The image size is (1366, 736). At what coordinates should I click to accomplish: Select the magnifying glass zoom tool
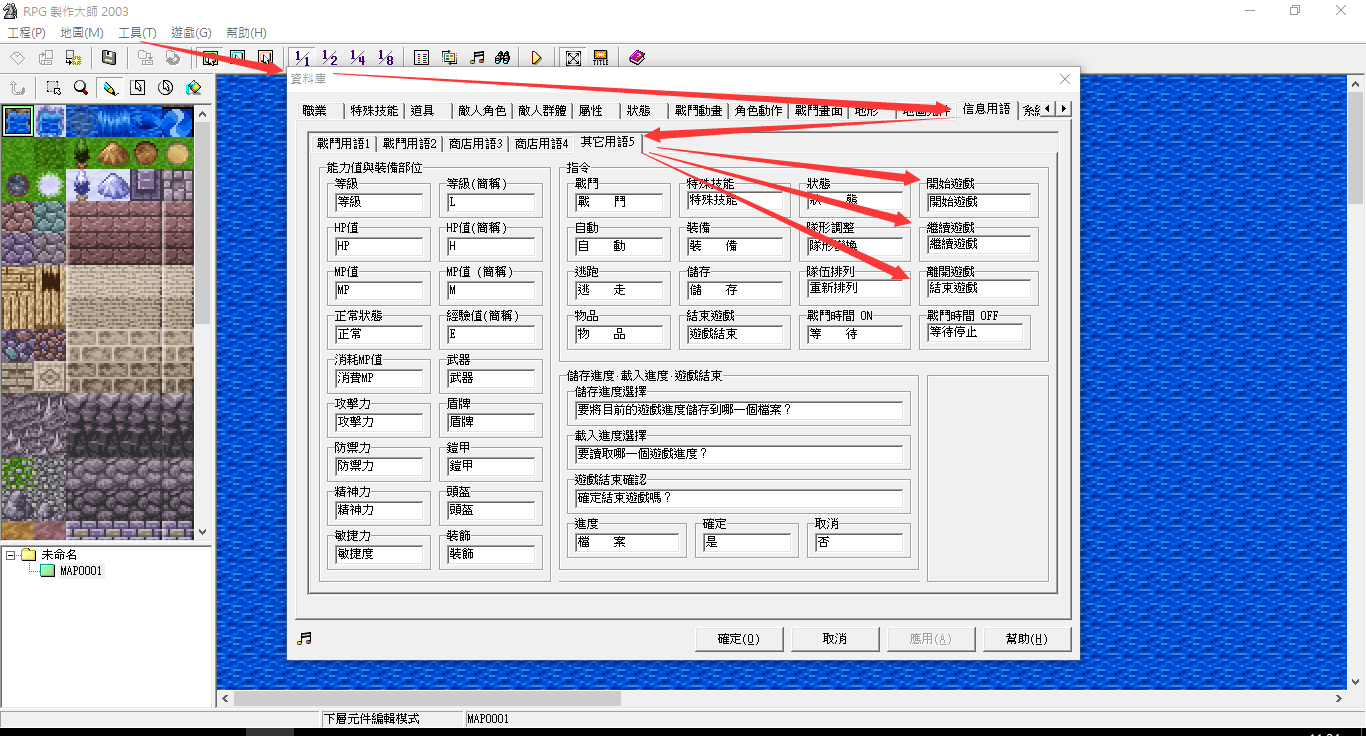click(x=81, y=88)
